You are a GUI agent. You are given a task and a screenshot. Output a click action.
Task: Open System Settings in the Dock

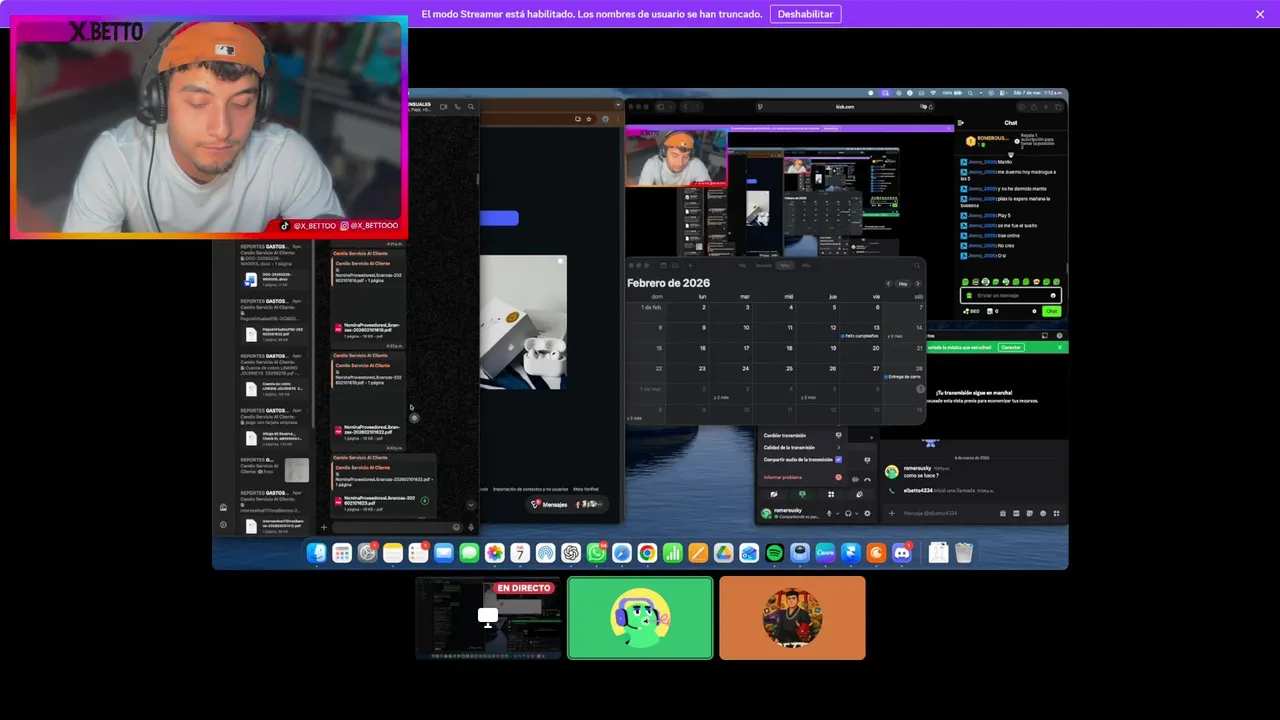click(367, 553)
